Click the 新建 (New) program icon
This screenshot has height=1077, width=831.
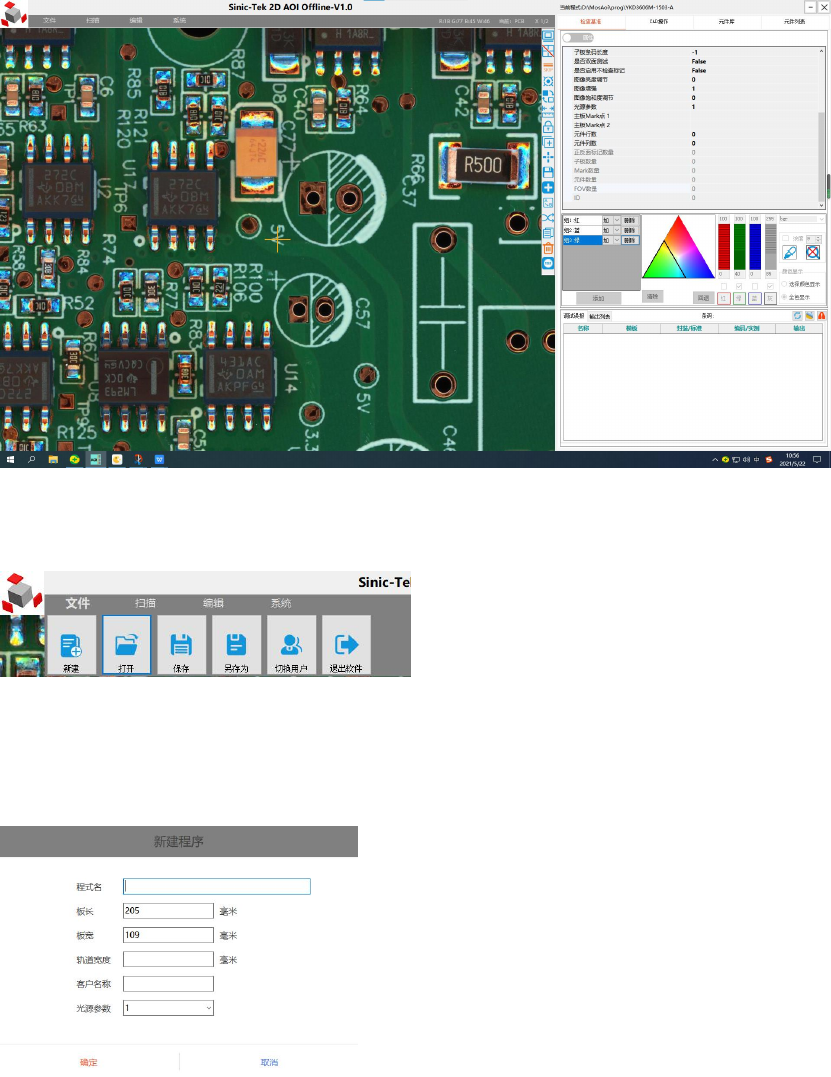click(71, 644)
